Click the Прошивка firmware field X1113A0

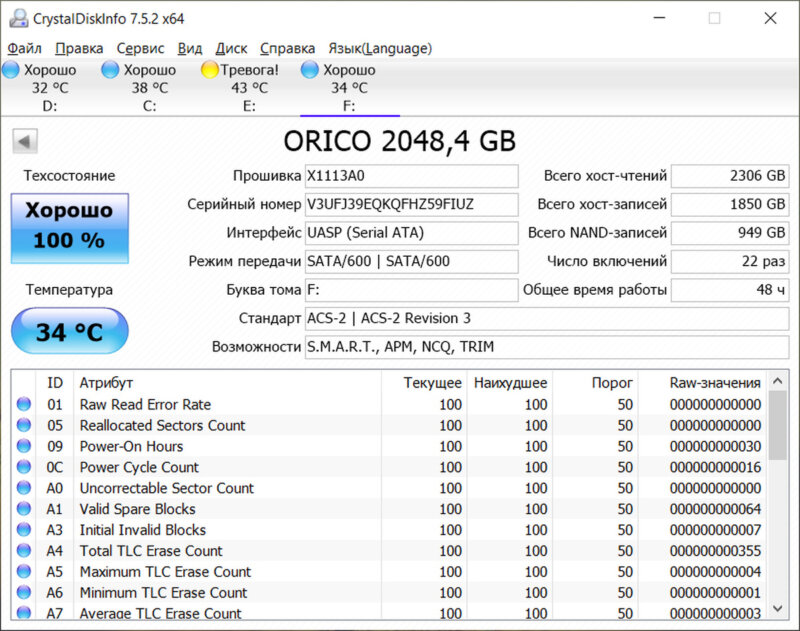pos(411,176)
